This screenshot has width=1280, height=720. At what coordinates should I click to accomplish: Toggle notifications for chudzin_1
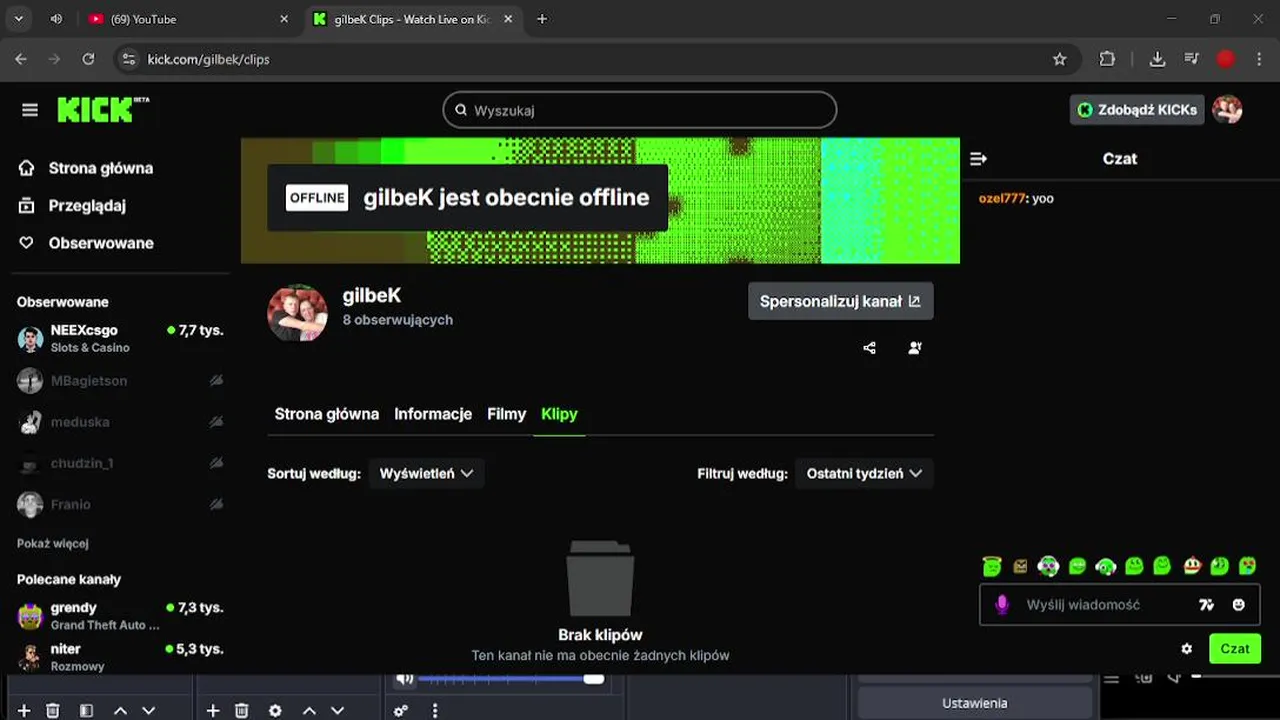tap(216, 463)
